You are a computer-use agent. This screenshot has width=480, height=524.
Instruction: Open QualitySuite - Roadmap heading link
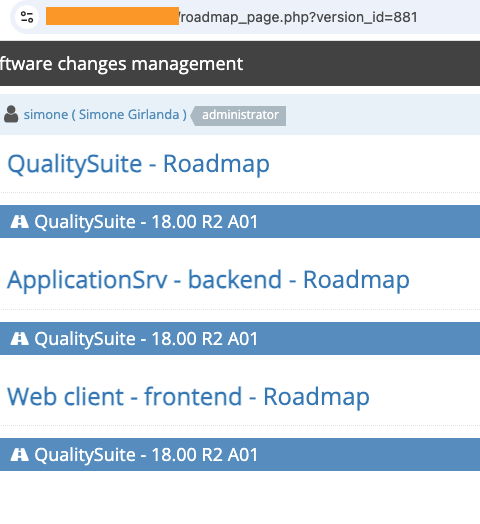tap(138, 164)
